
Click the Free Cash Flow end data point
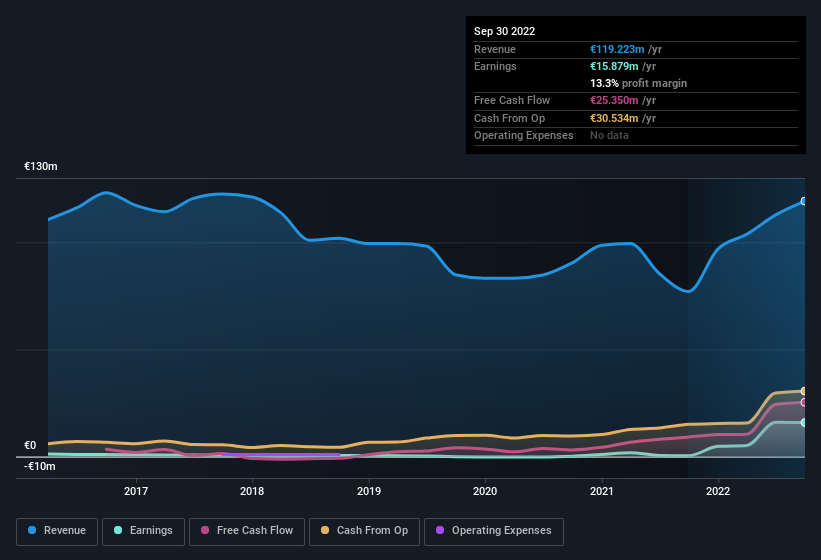[x=804, y=402]
